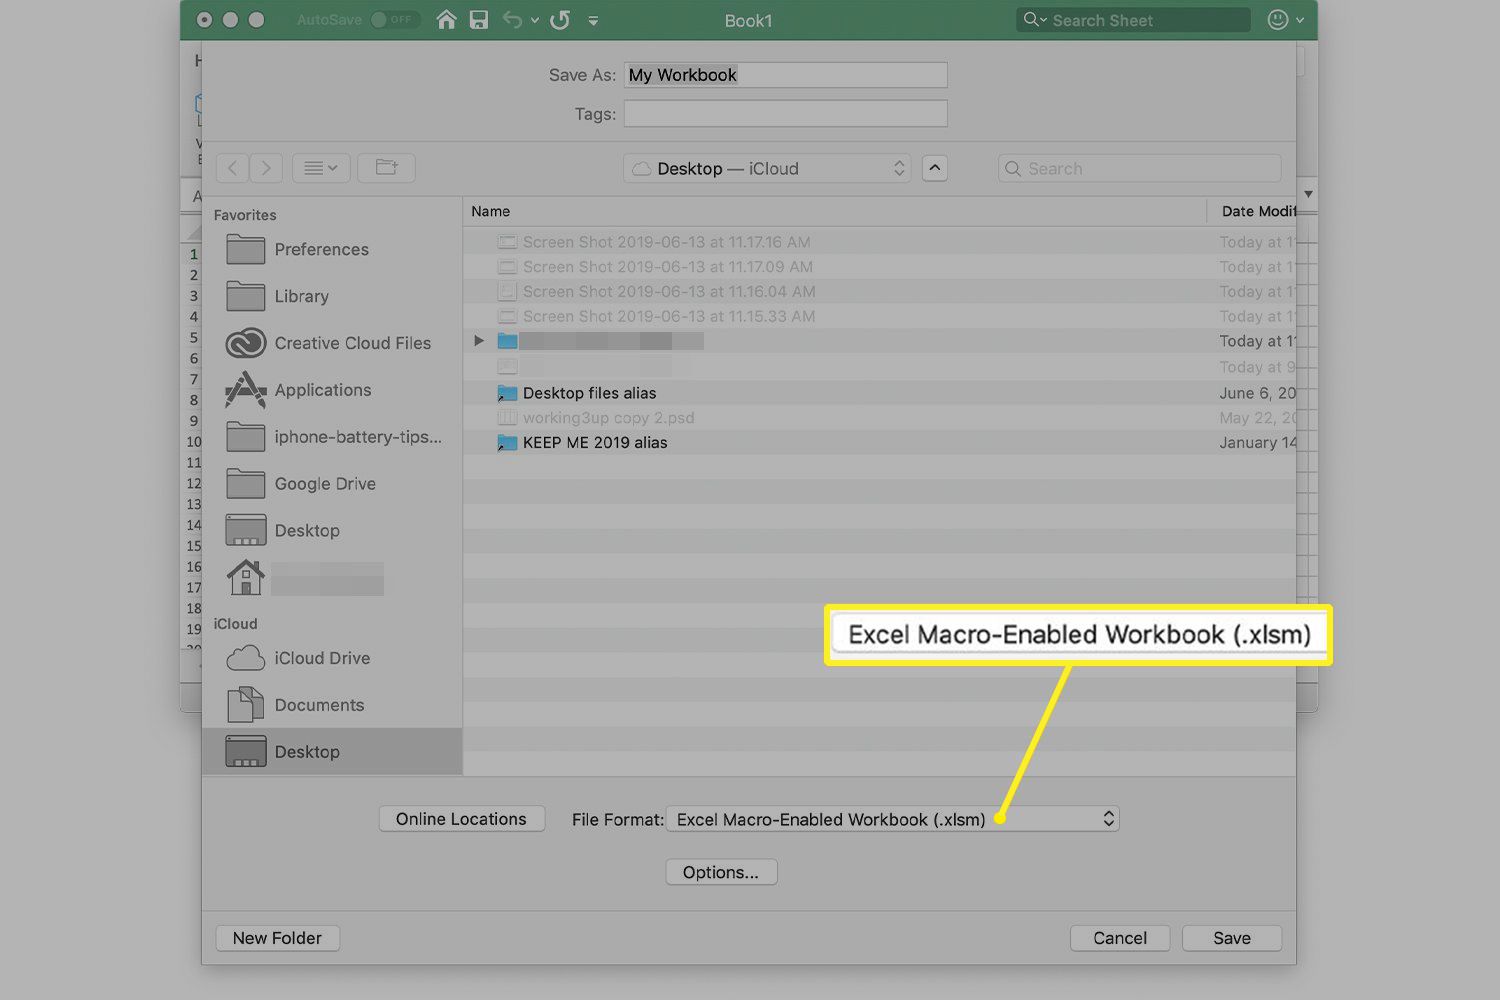The width and height of the screenshot is (1500, 1000).
Task: Select Preferences in Favorites sidebar
Action: pos(332,249)
